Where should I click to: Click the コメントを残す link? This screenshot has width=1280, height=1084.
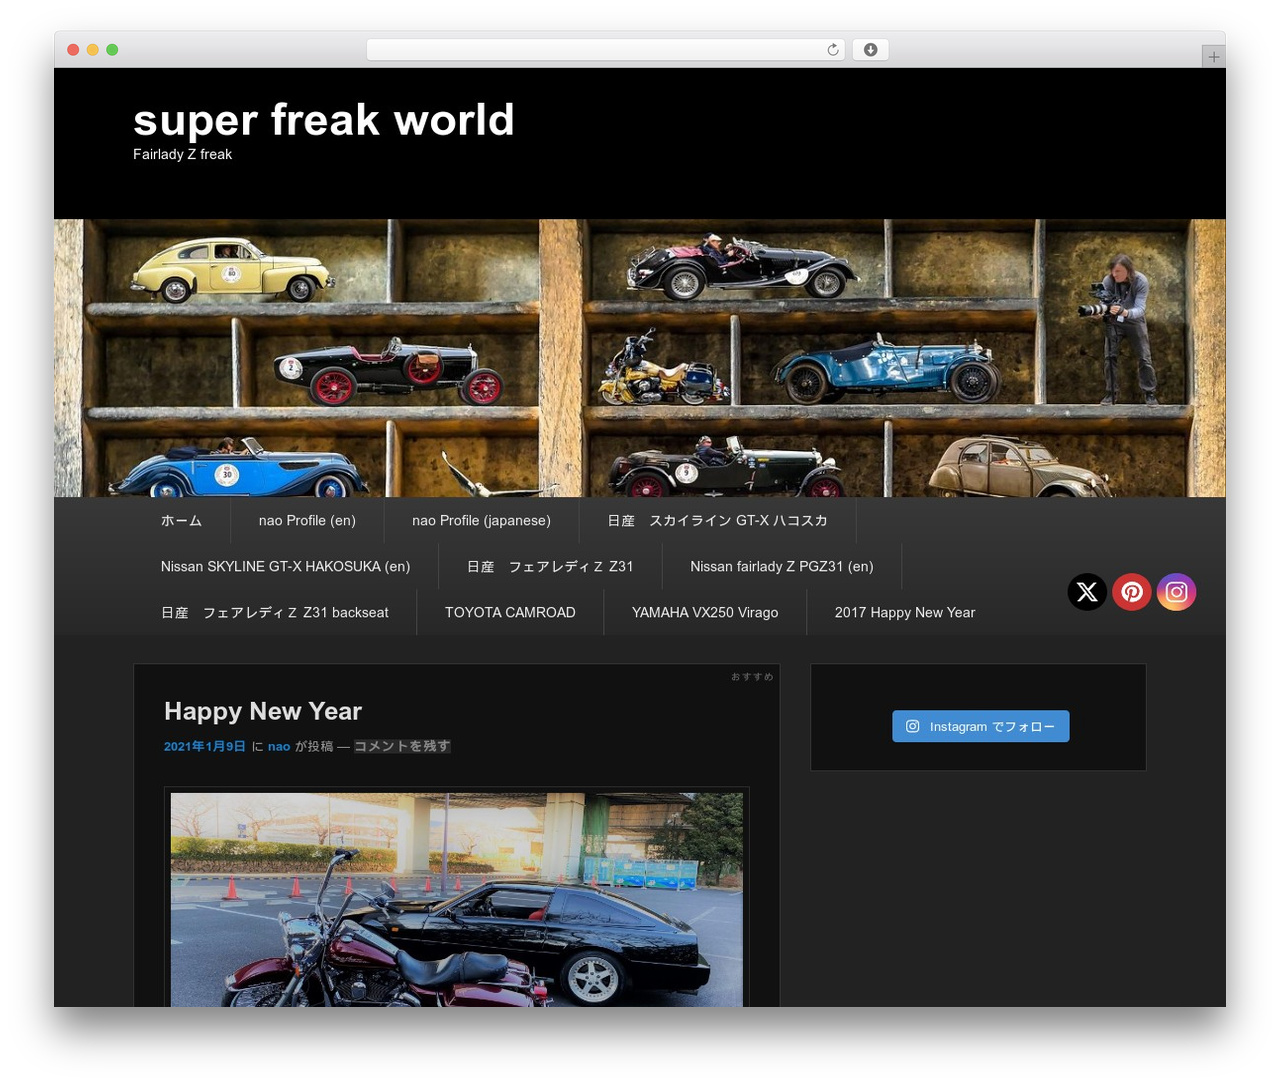click(x=402, y=746)
